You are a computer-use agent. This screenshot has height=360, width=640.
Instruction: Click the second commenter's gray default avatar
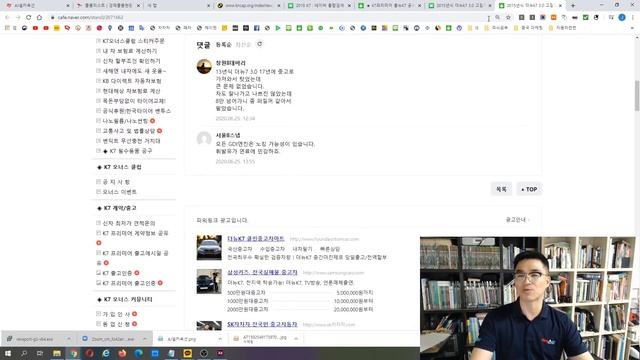click(204, 139)
